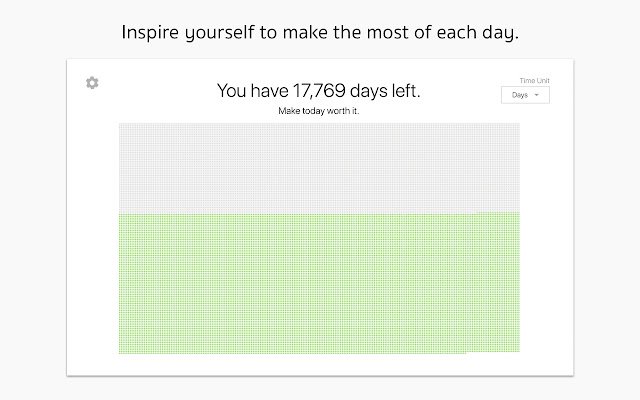Click the word 'today' in the subtitle
The width and height of the screenshot is (640, 400).
(313, 111)
